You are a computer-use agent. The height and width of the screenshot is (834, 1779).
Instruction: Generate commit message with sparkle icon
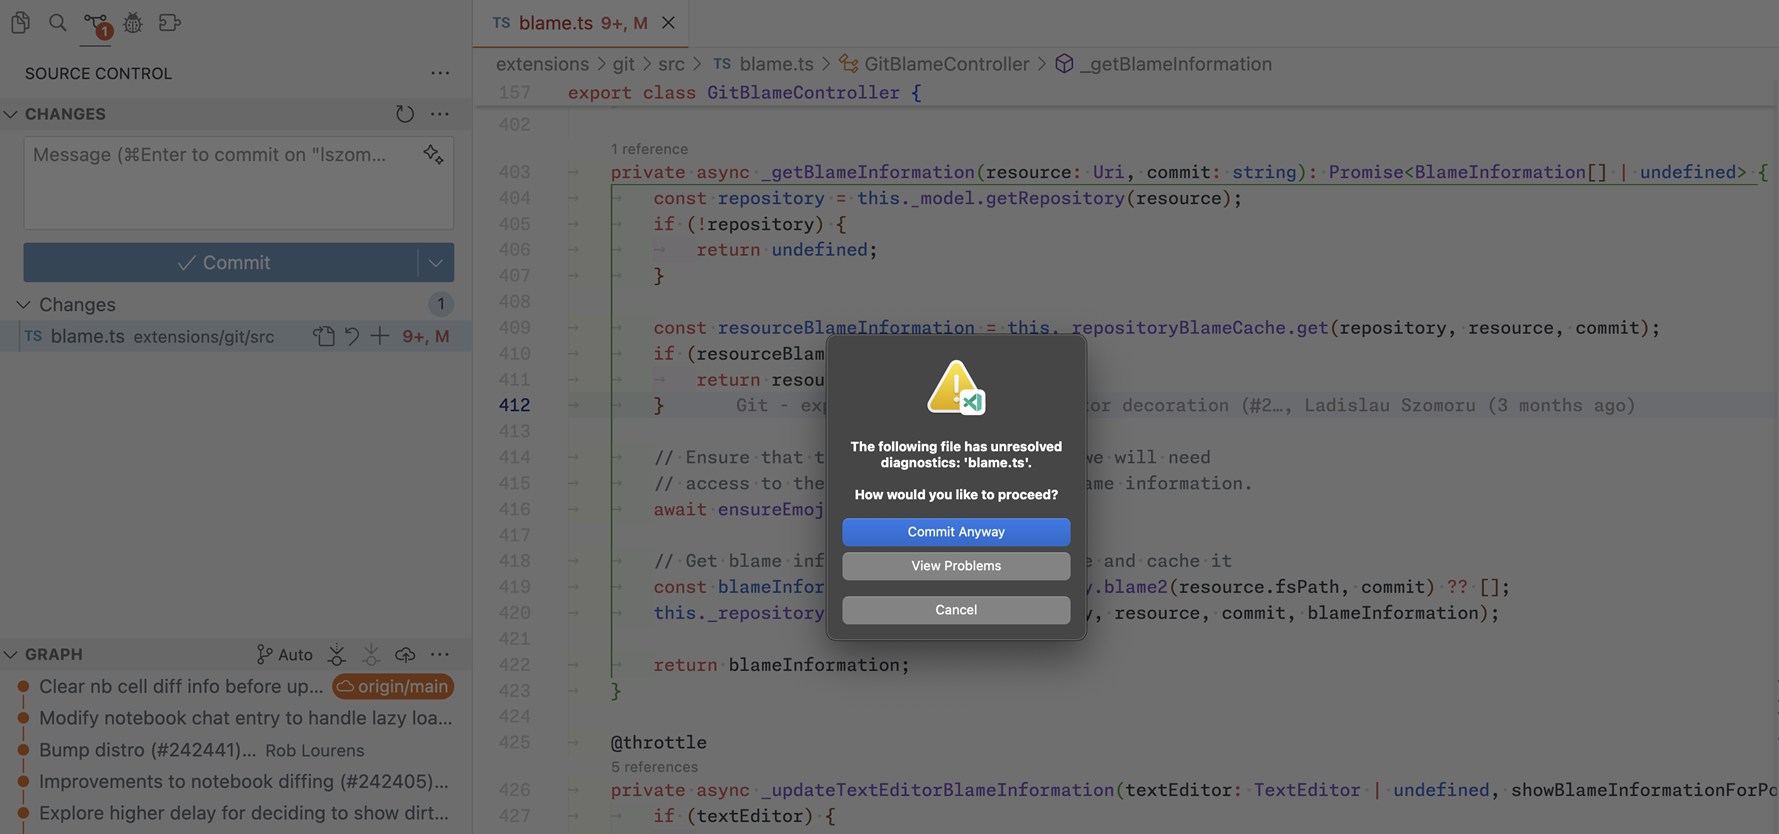(x=433, y=155)
